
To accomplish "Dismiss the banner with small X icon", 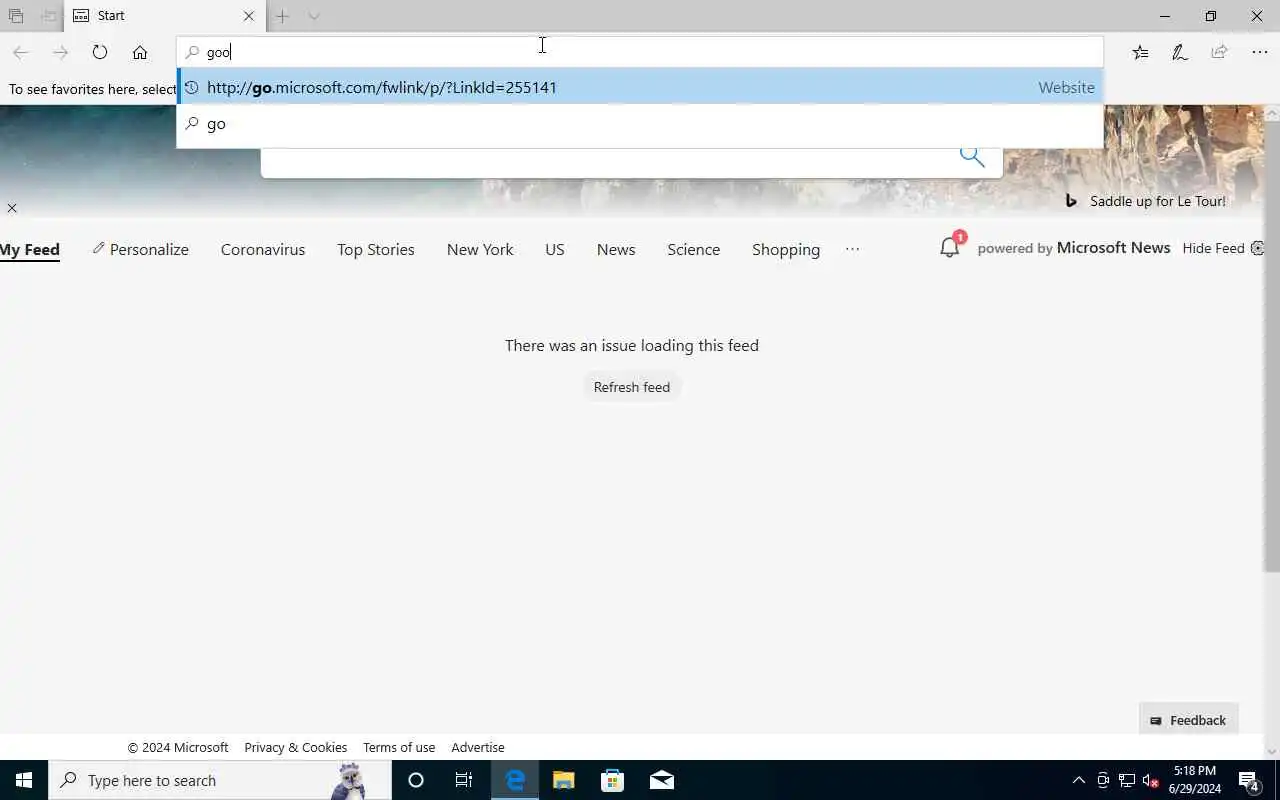I will (12, 208).
